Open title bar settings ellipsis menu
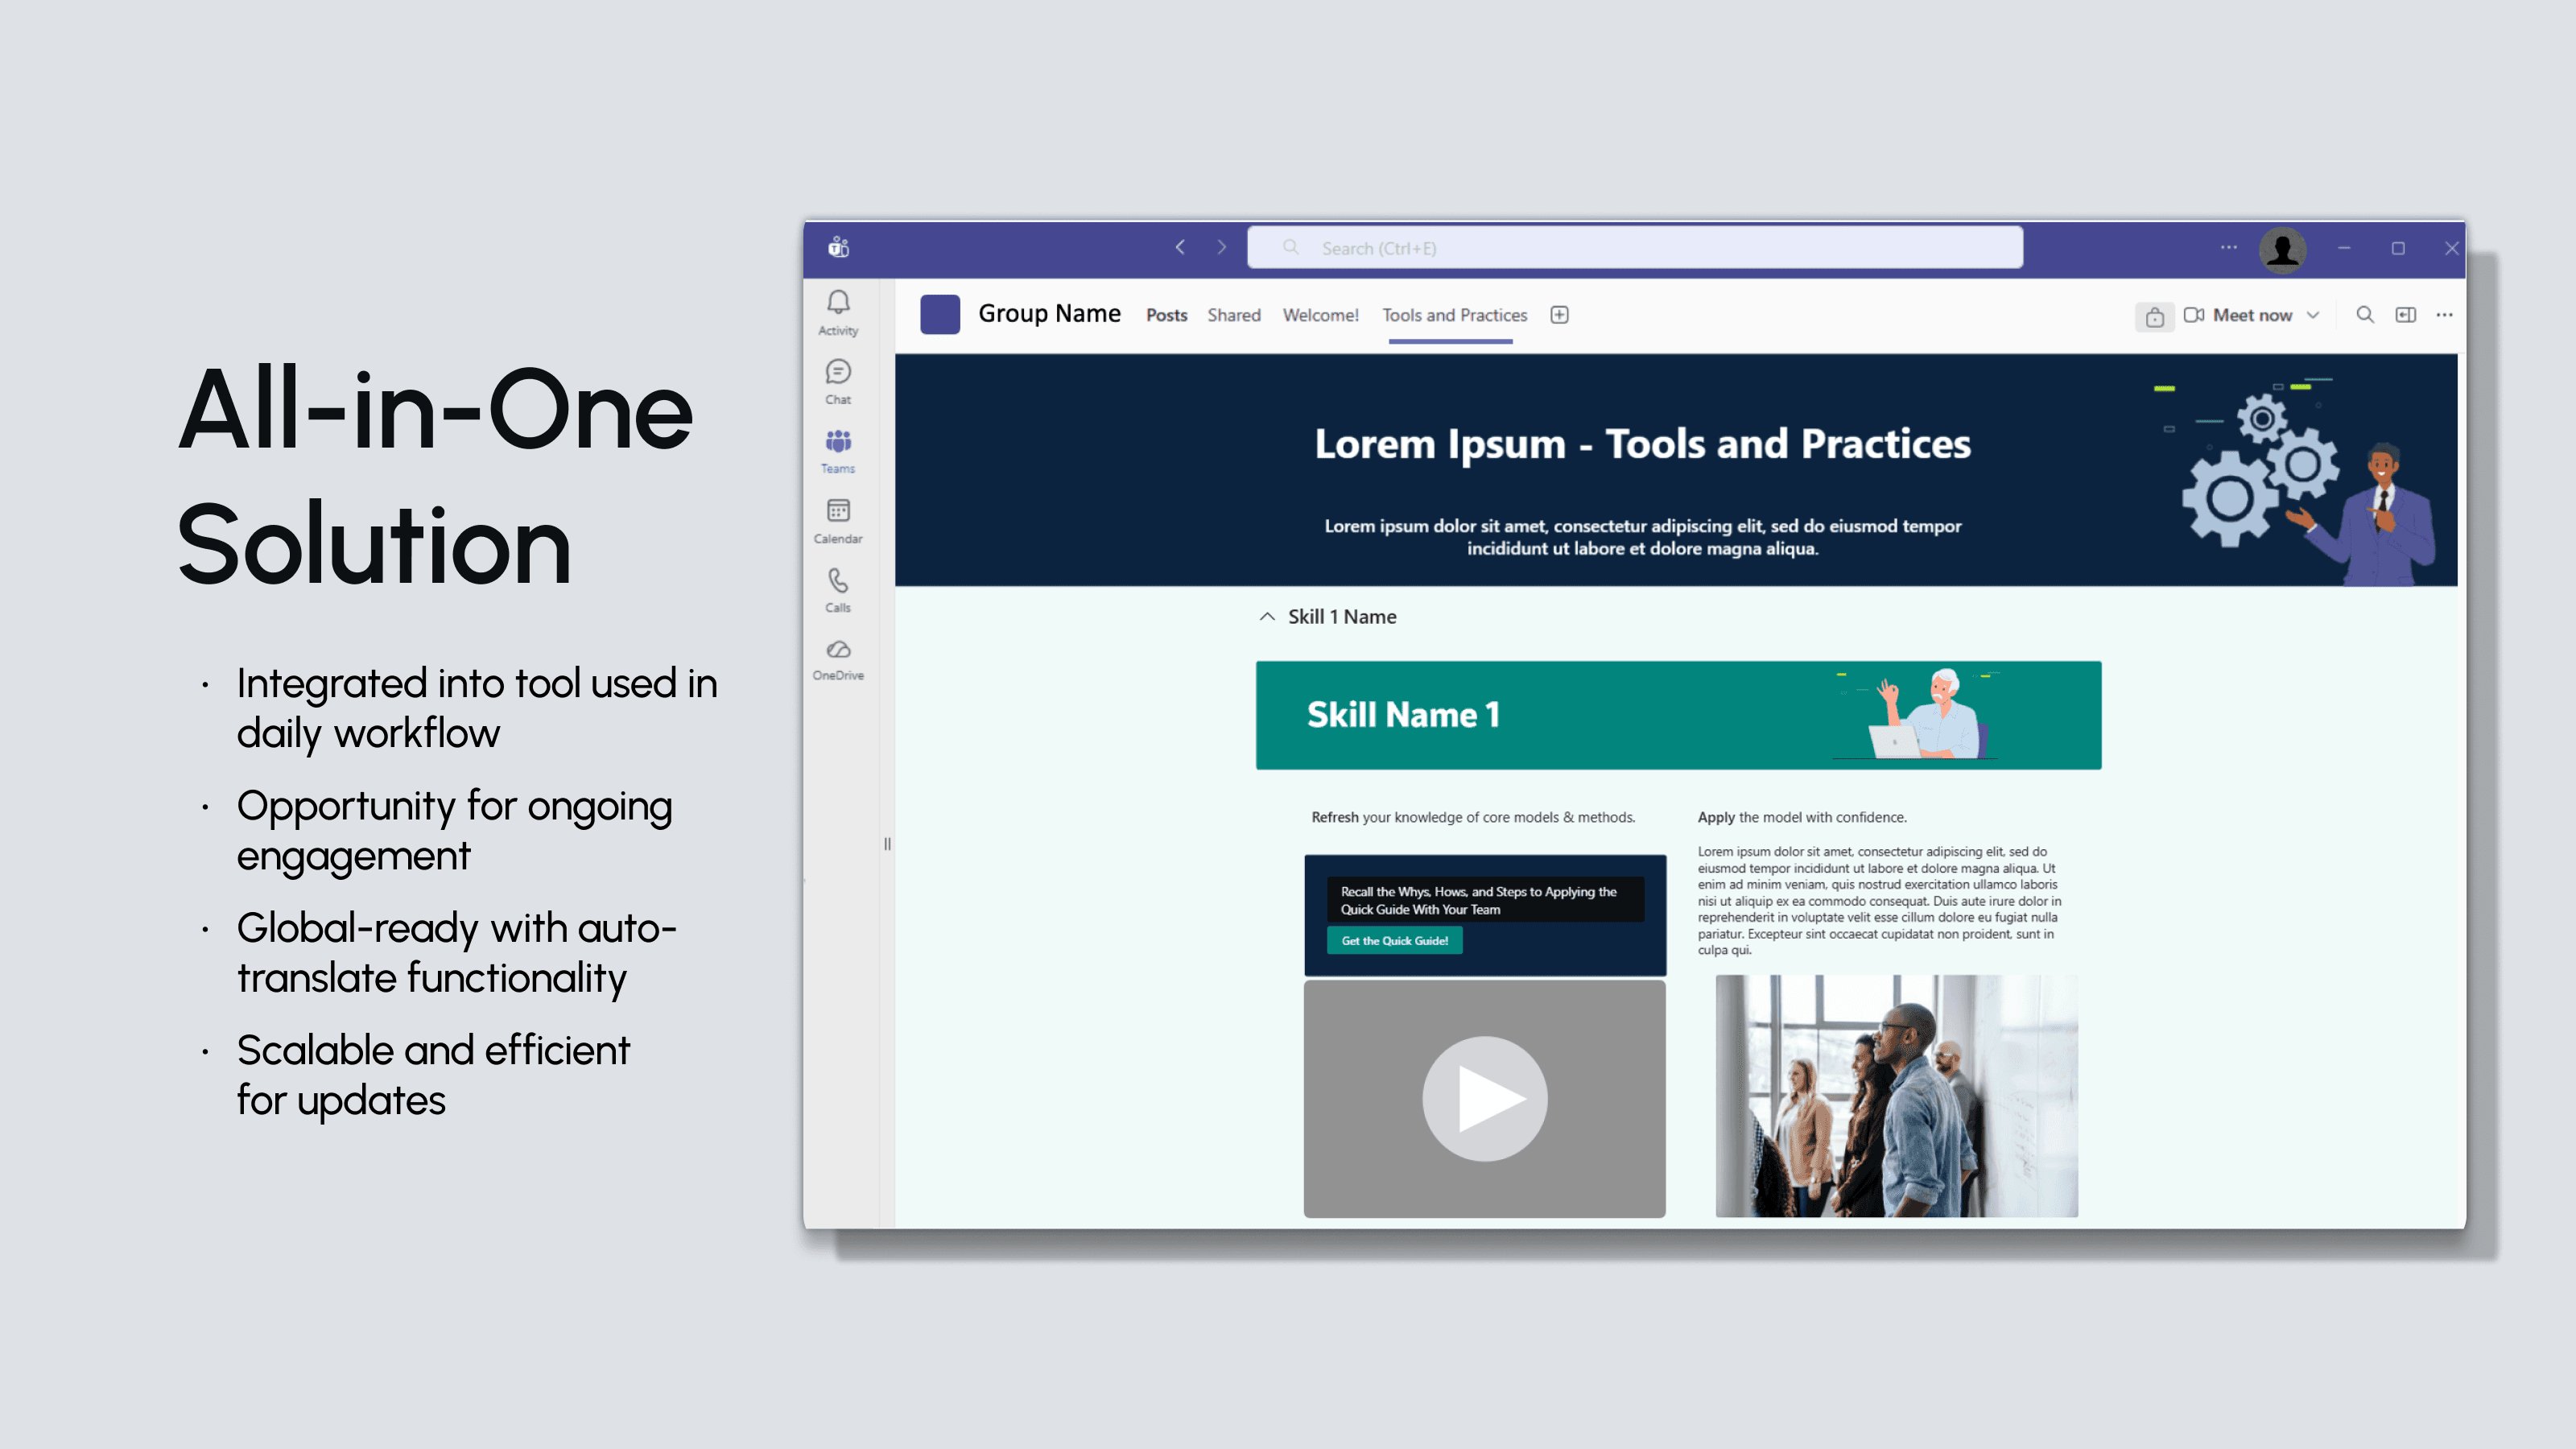 click(2228, 247)
